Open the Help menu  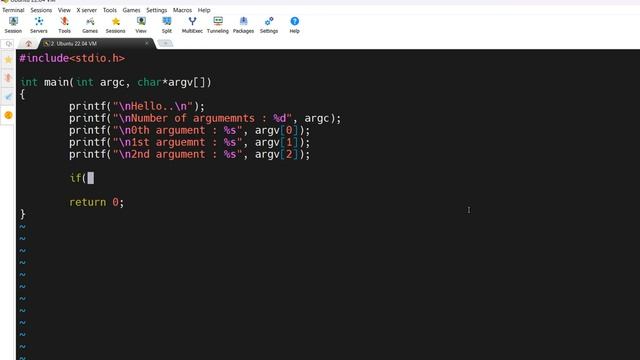click(204, 10)
